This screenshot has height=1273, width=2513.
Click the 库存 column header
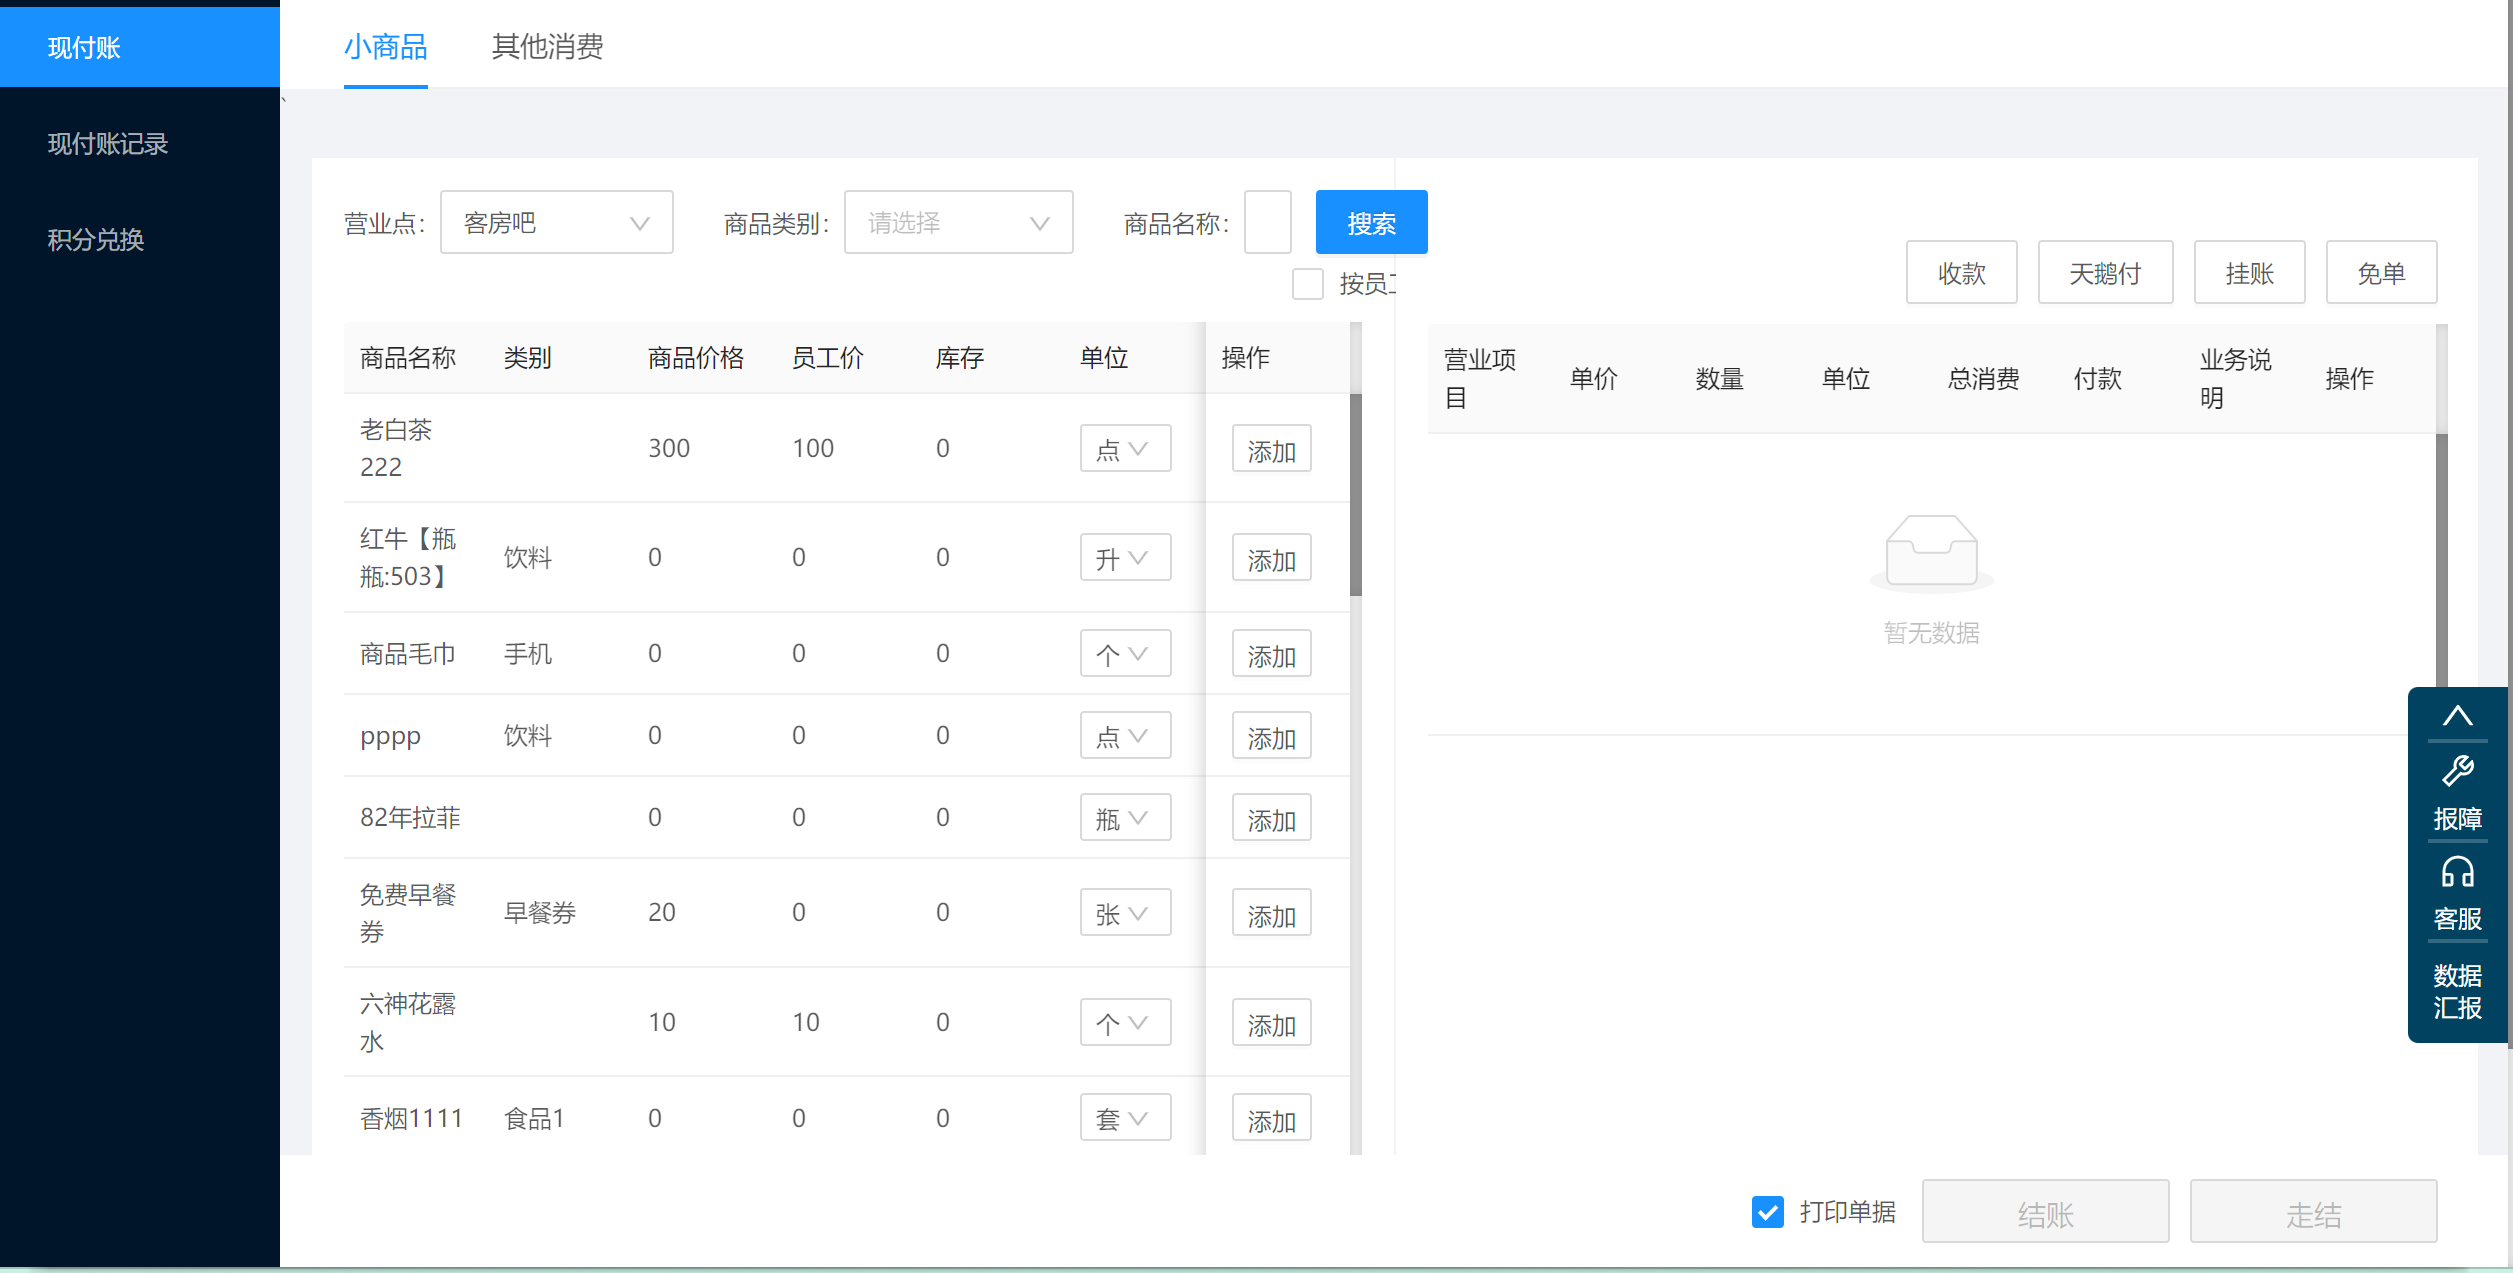coord(960,358)
